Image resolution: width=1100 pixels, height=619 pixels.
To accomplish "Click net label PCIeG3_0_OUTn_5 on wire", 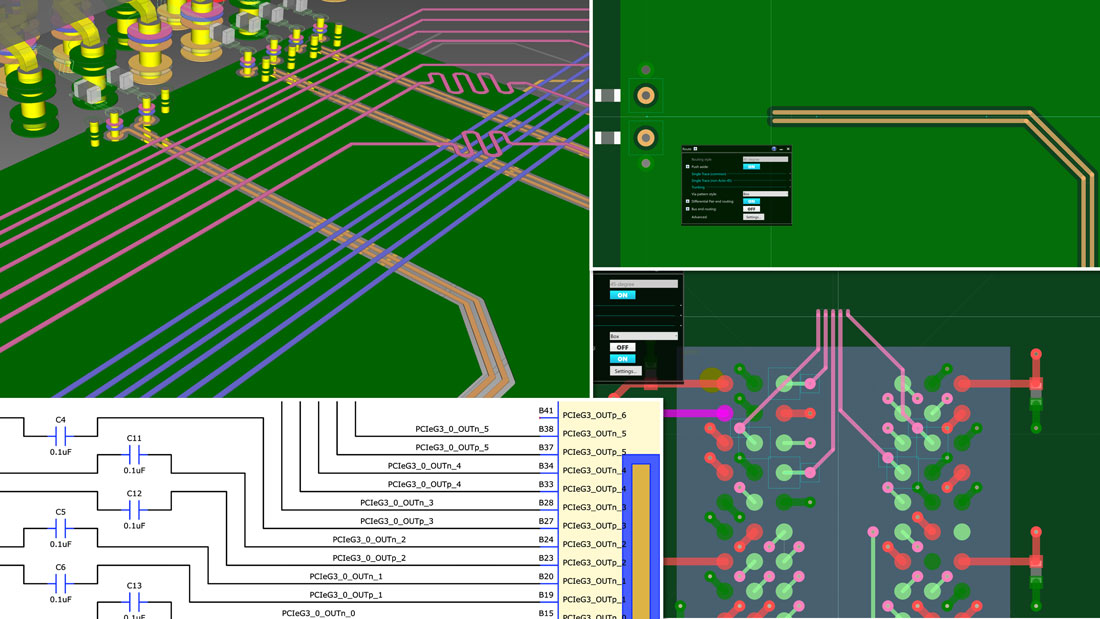I will point(452,429).
